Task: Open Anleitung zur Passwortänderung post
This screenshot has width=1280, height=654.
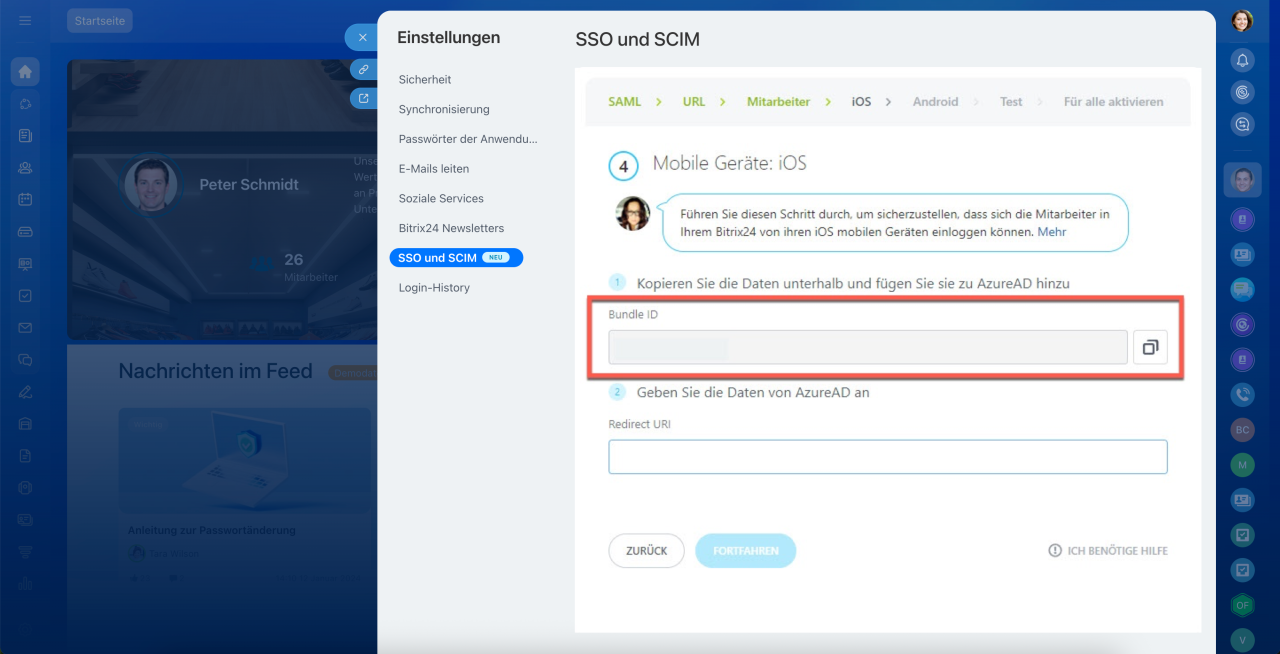Action: [x=211, y=531]
